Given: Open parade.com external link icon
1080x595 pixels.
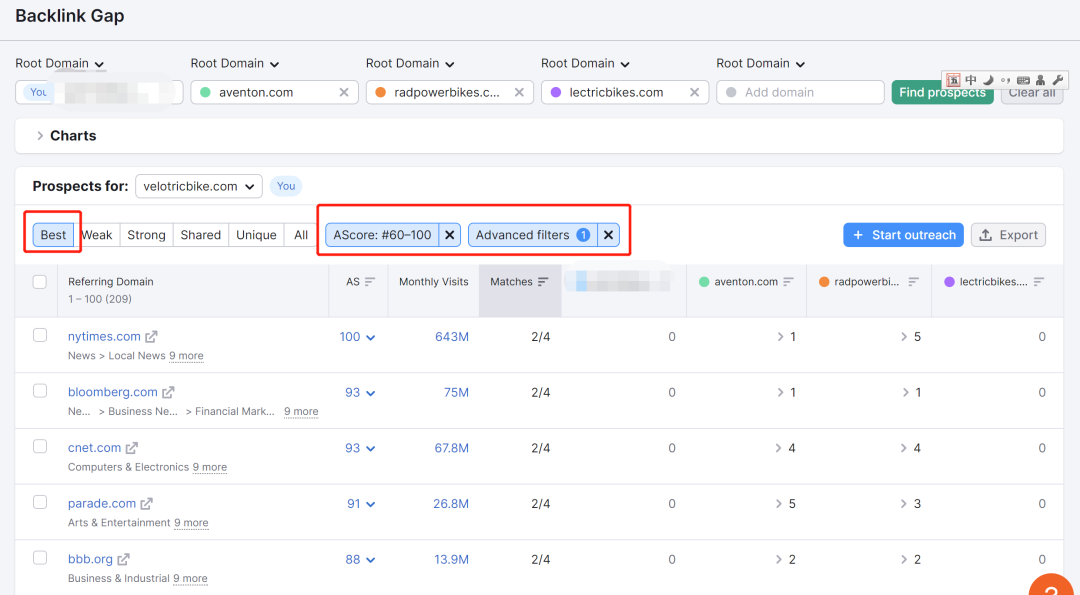Looking at the screenshot, I should [x=147, y=504].
